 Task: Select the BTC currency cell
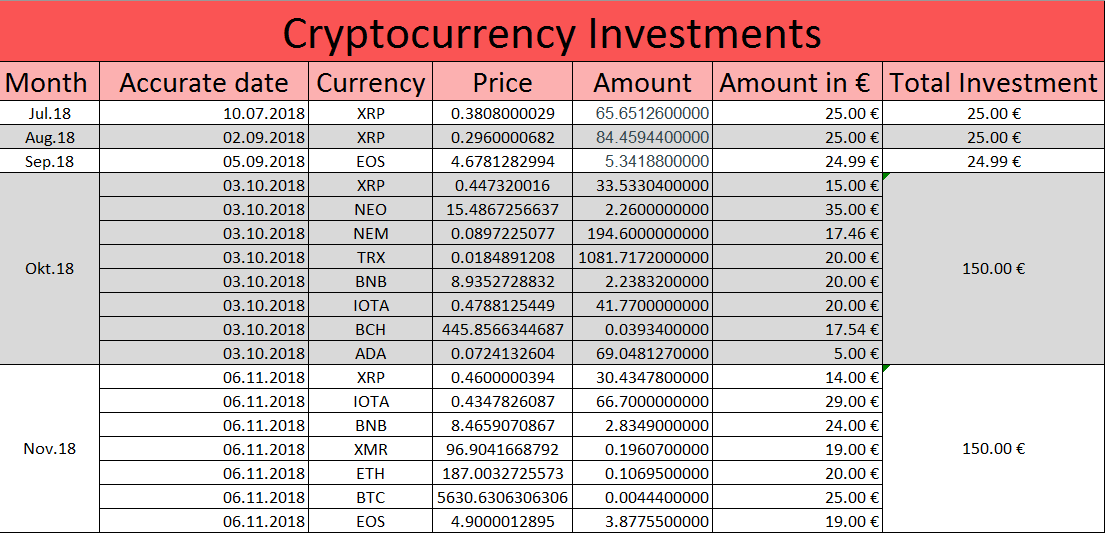pos(371,498)
